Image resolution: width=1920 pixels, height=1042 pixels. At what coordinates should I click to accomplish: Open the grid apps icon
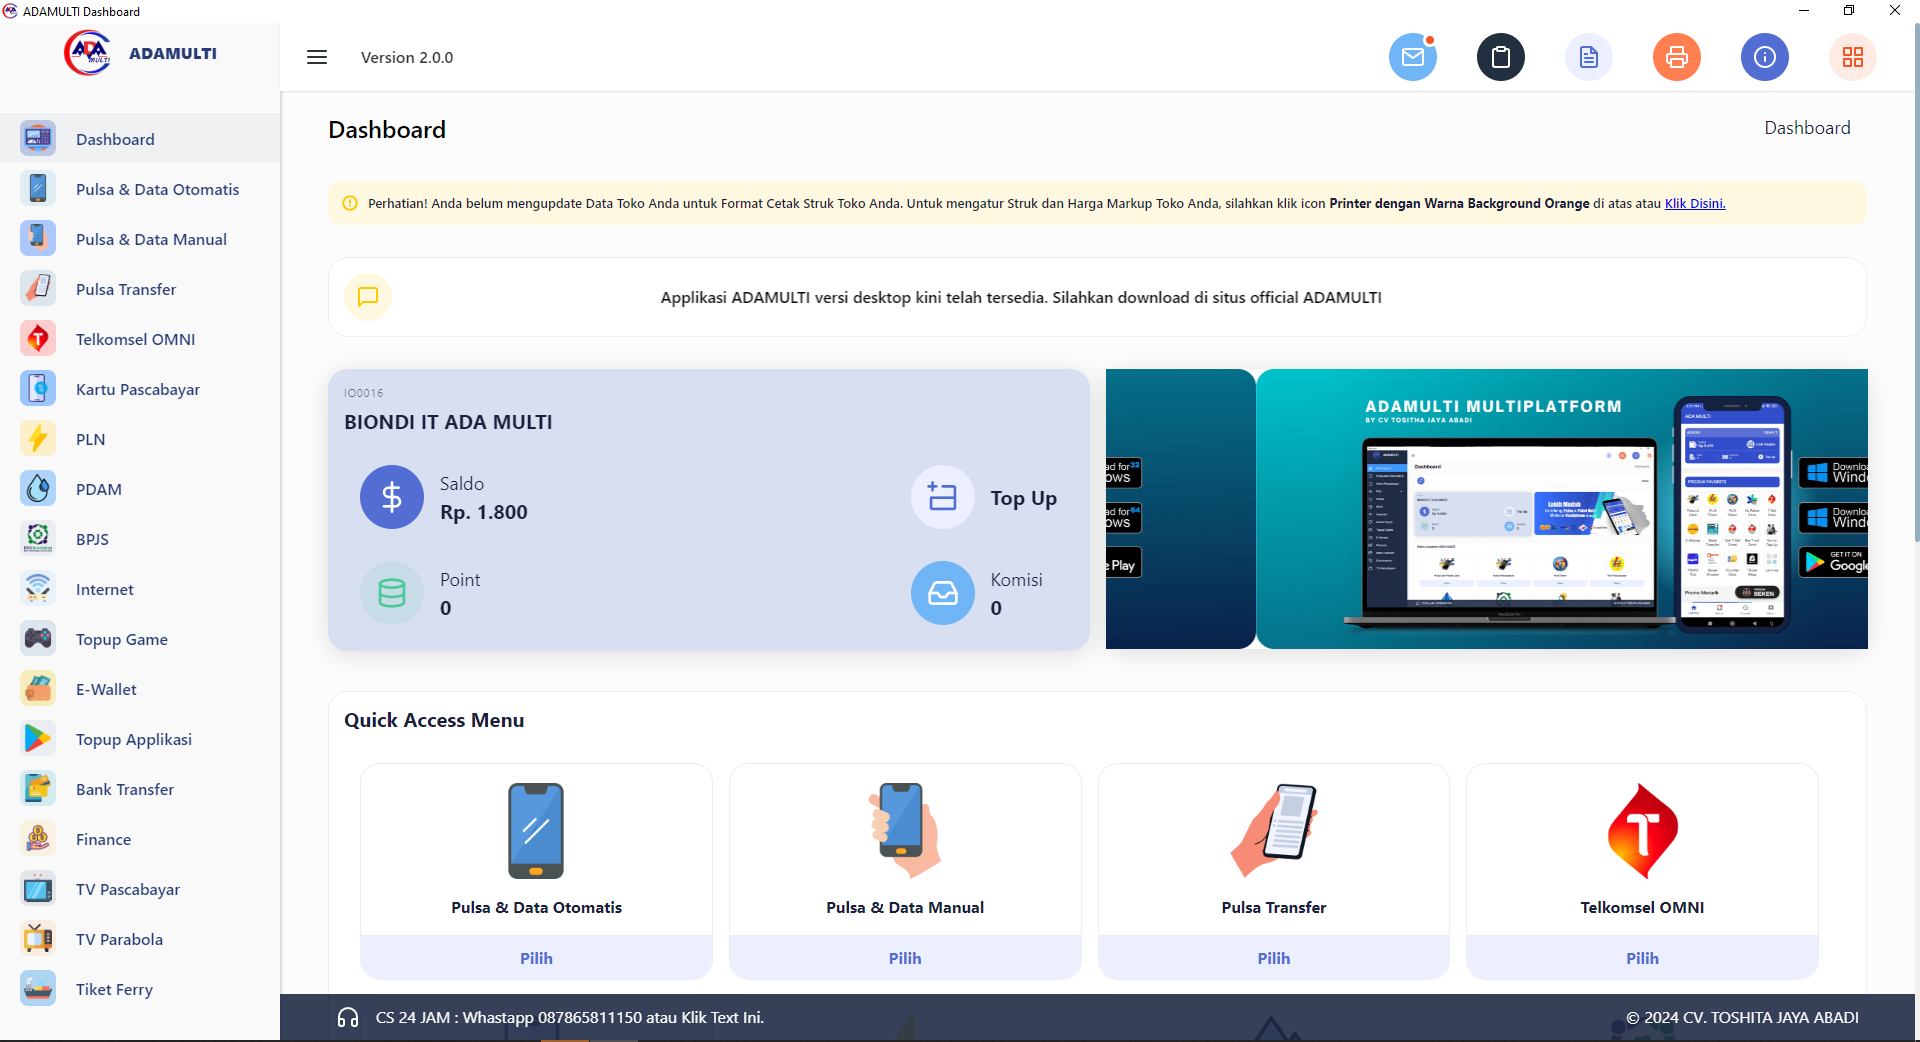click(x=1853, y=57)
